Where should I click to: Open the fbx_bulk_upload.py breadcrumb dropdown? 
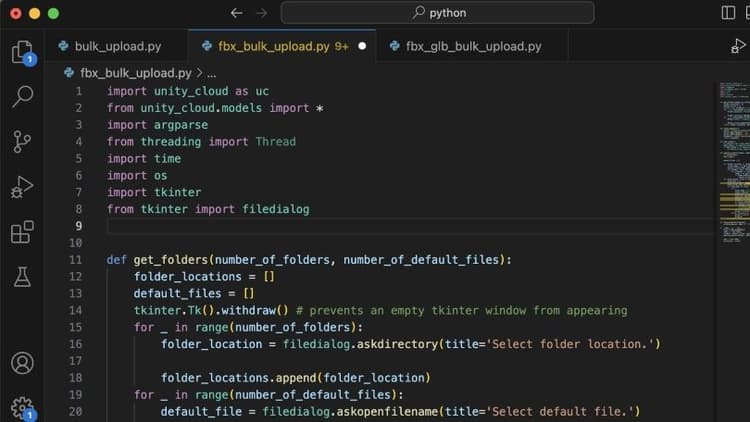[135, 73]
